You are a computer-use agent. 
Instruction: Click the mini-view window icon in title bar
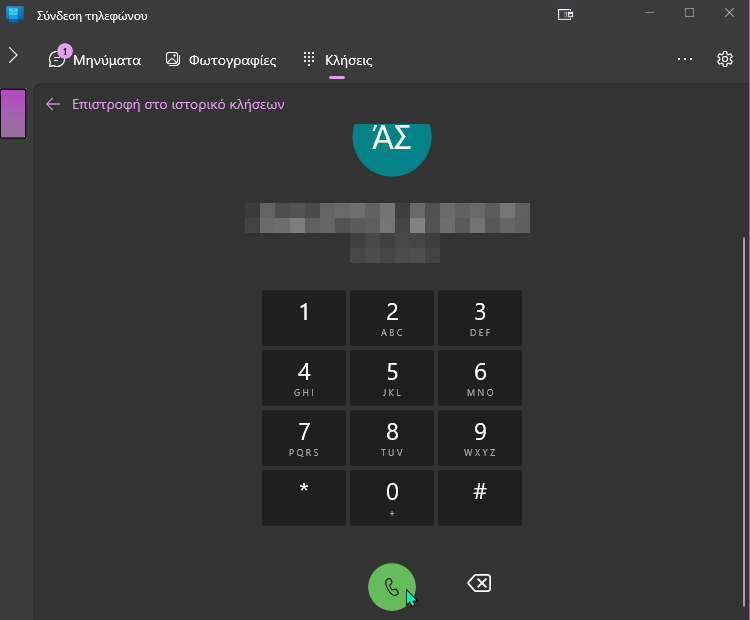click(x=565, y=14)
